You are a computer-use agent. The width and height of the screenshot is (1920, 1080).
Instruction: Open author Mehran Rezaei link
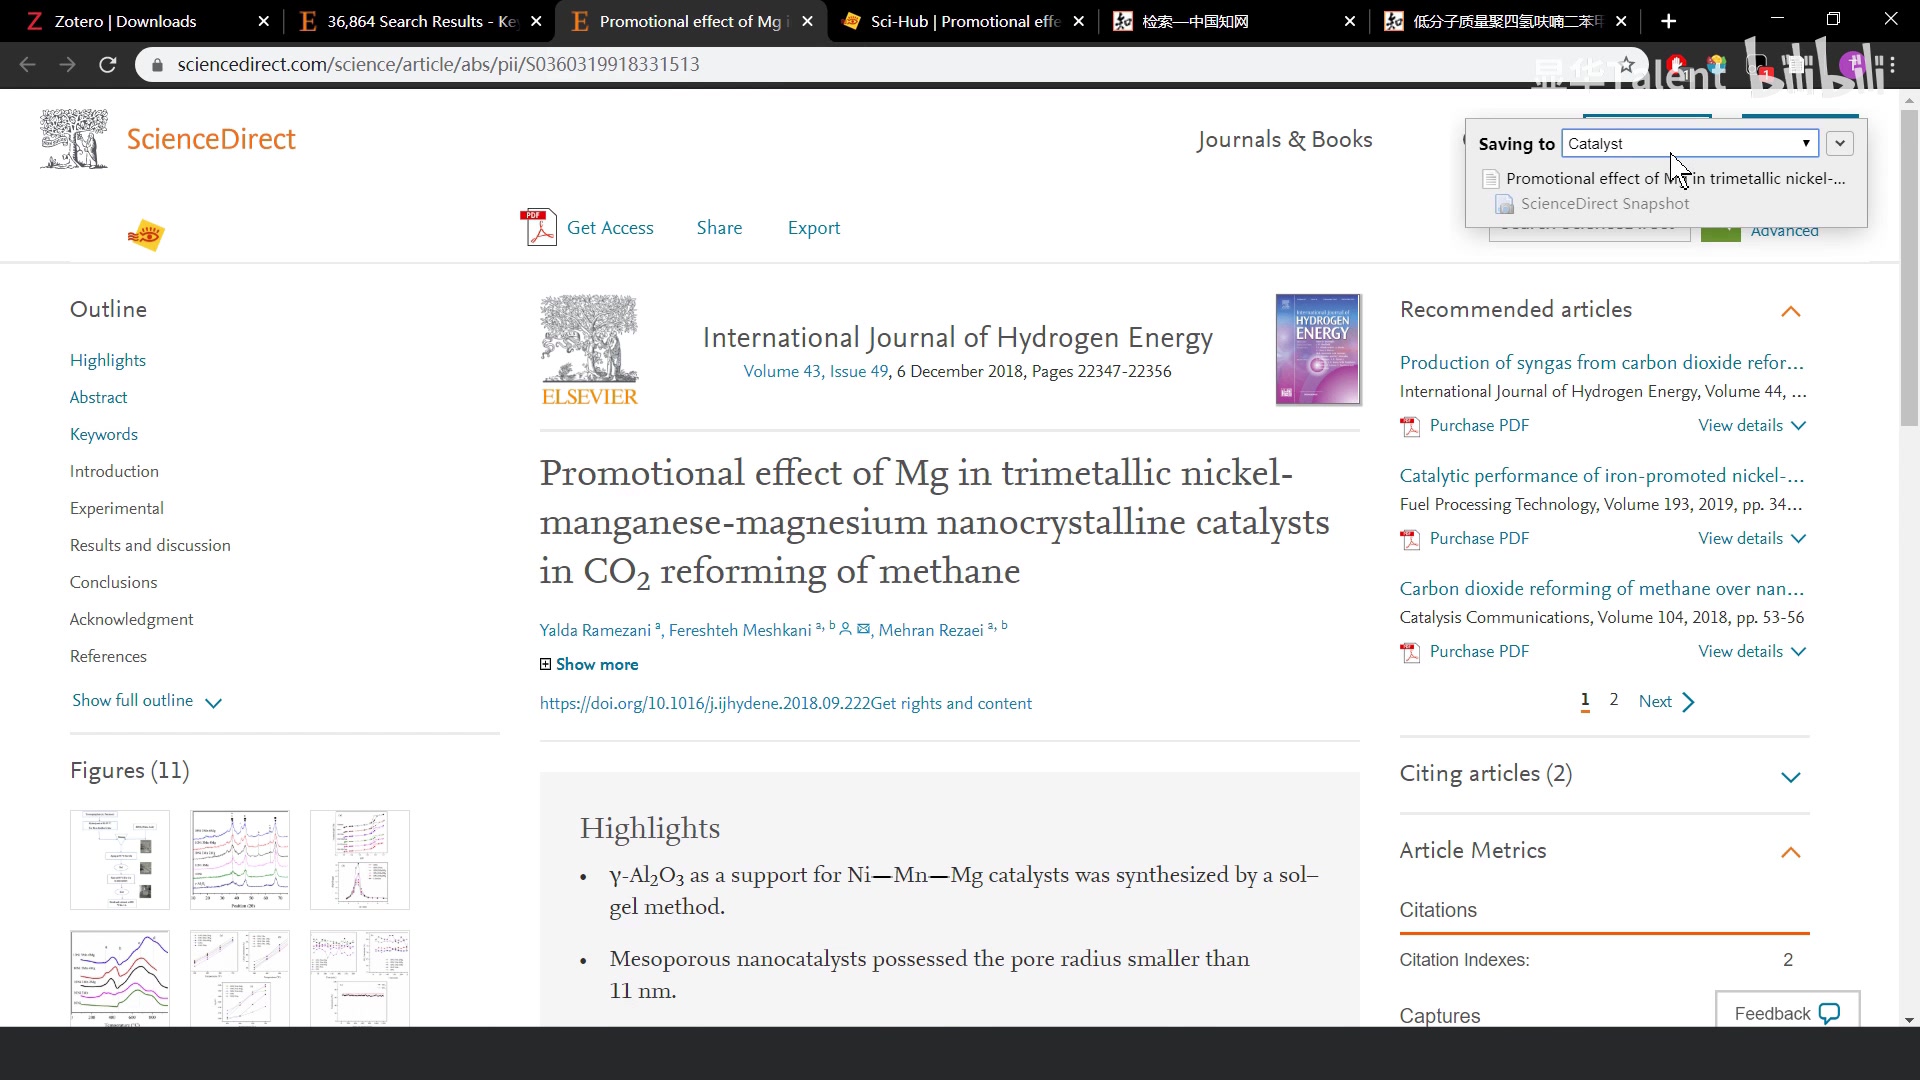pos(931,630)
